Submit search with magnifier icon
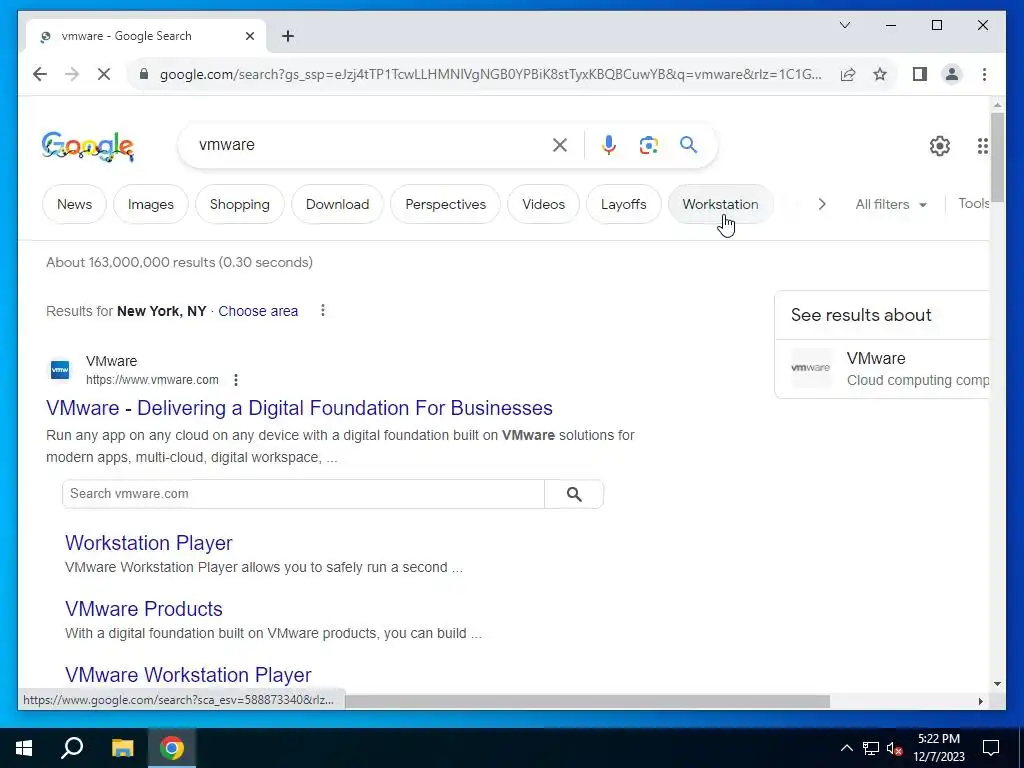This screenshot has height=768, width=1024. 688,144
